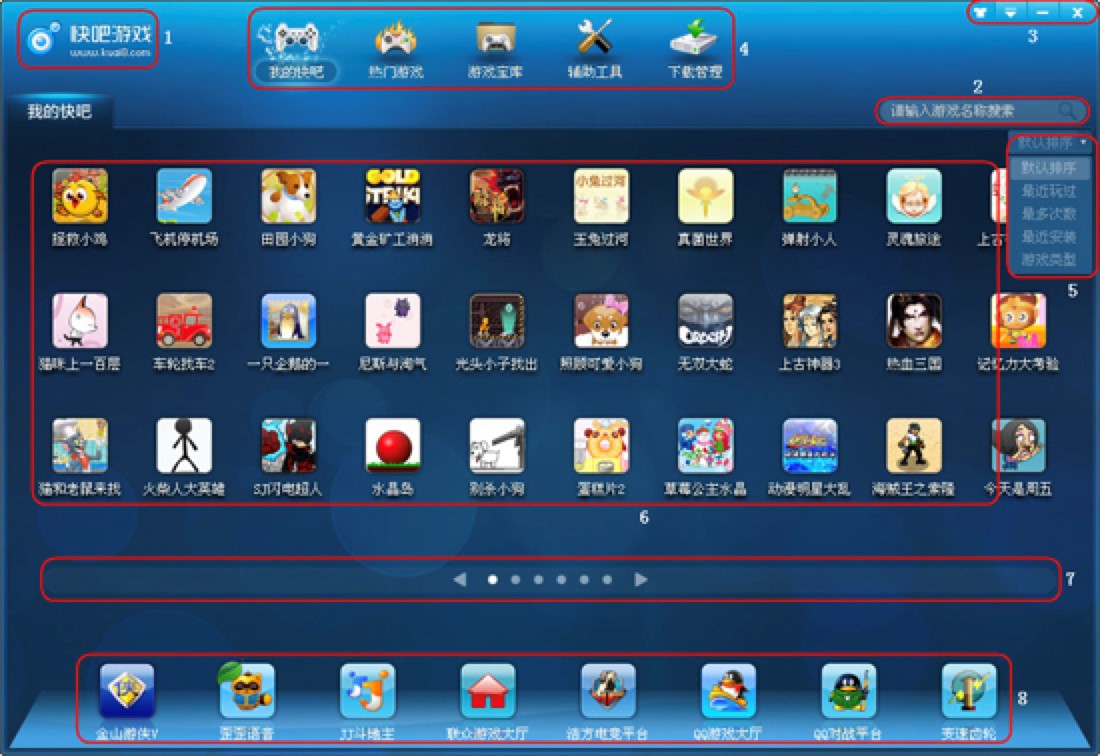Open the 游戏宝库 game library icon
This screenshot has height=756, width=1100.
[496, 50]
